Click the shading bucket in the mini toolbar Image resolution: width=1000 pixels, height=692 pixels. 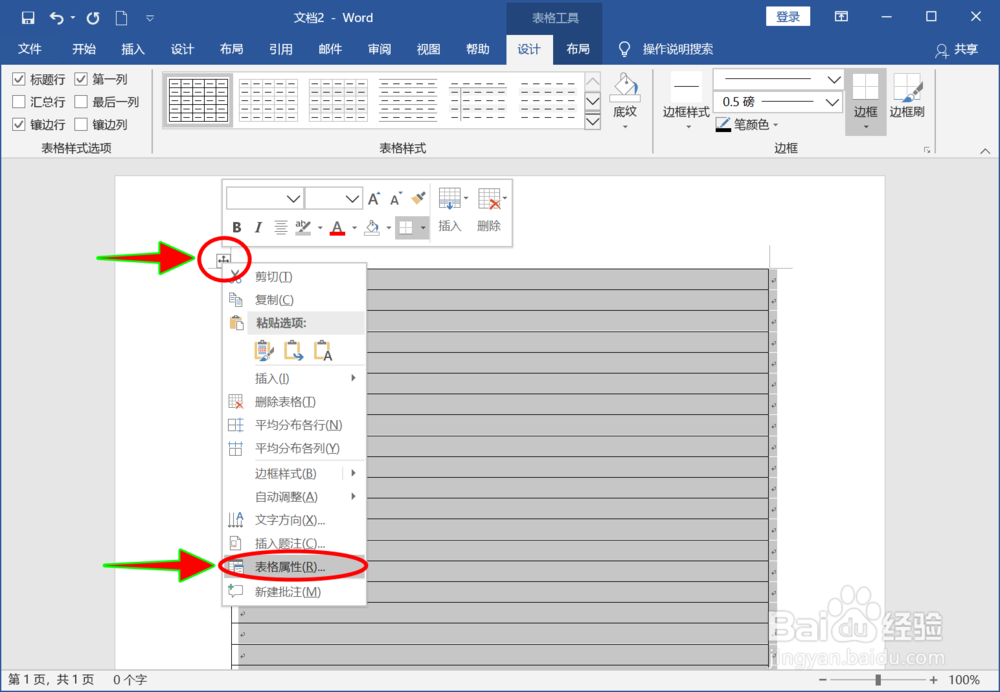[x=372, y=227]
